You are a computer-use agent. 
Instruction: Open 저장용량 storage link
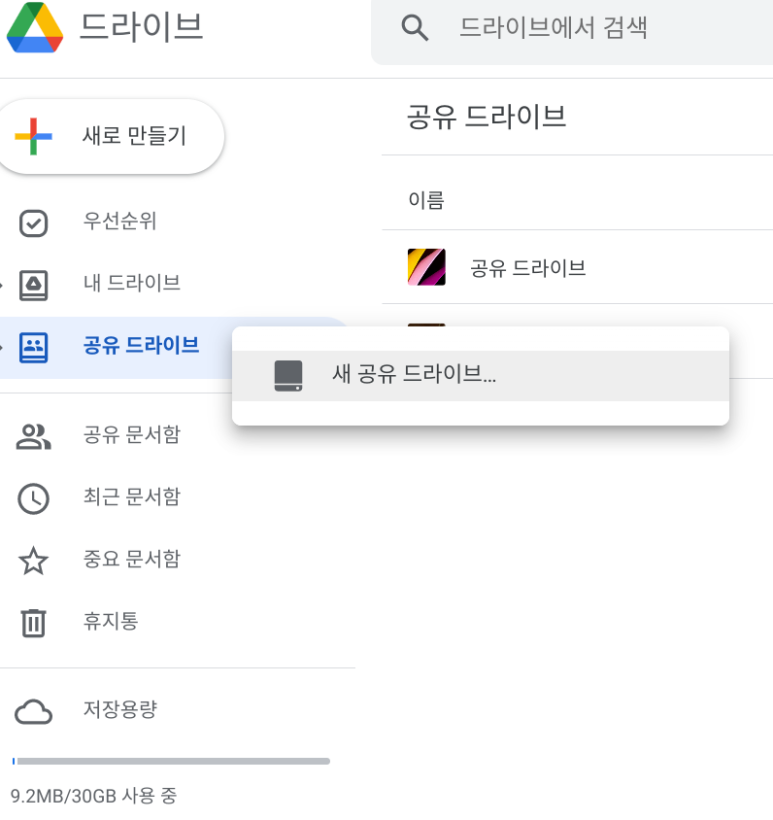[120, 710]
